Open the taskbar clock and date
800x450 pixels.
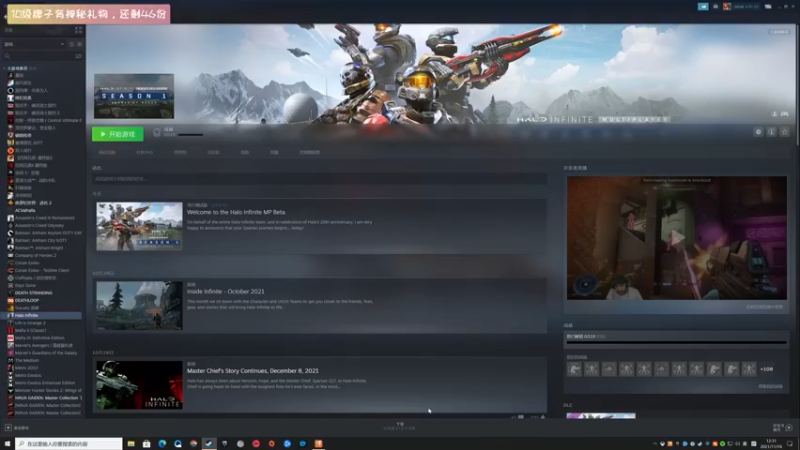click(771, 443)
